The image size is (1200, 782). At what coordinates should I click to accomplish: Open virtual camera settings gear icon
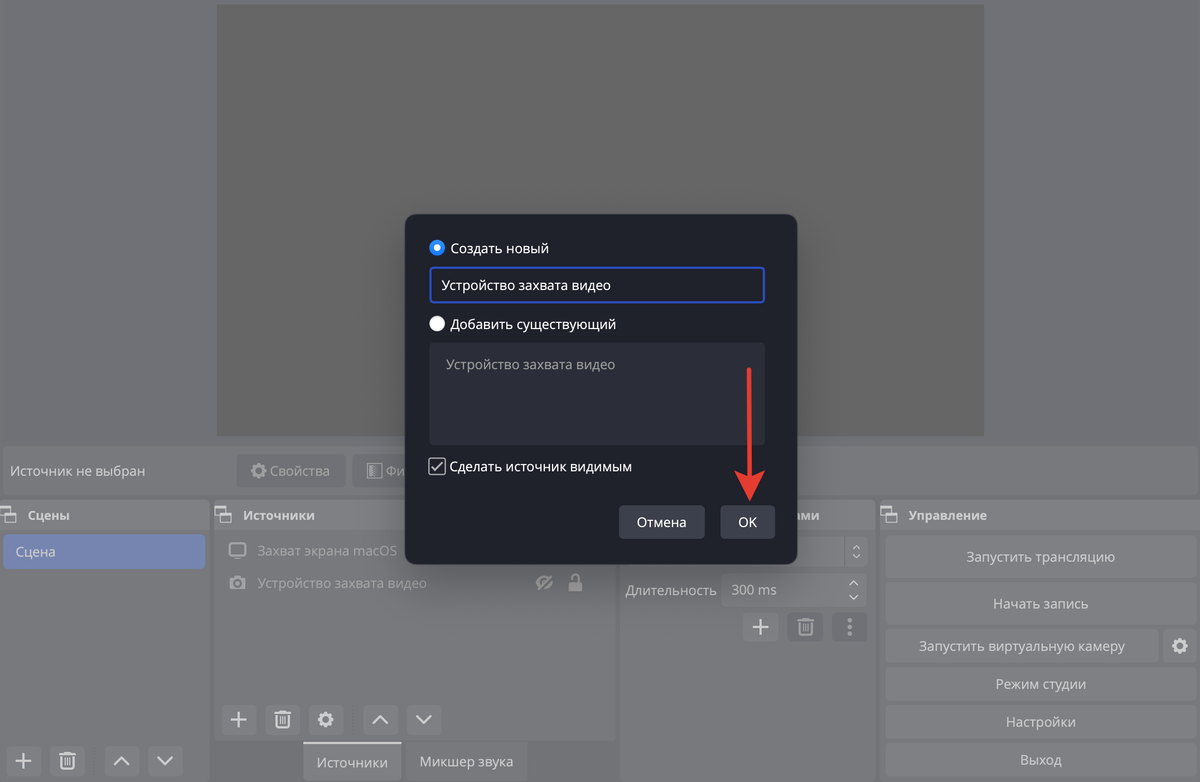click(1179, 646)
